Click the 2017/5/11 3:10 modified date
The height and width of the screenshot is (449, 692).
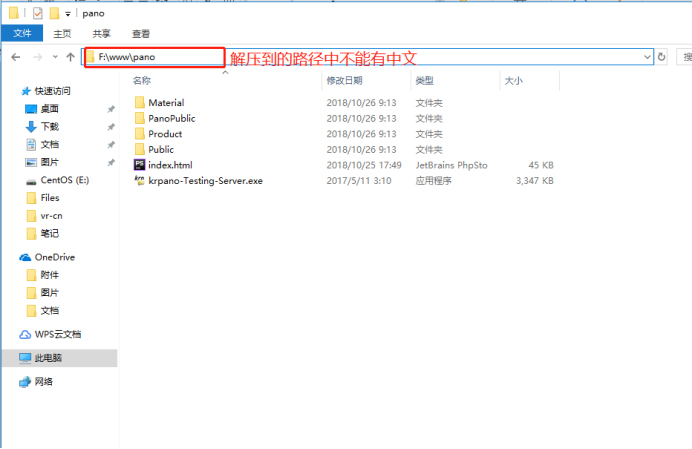359,181
